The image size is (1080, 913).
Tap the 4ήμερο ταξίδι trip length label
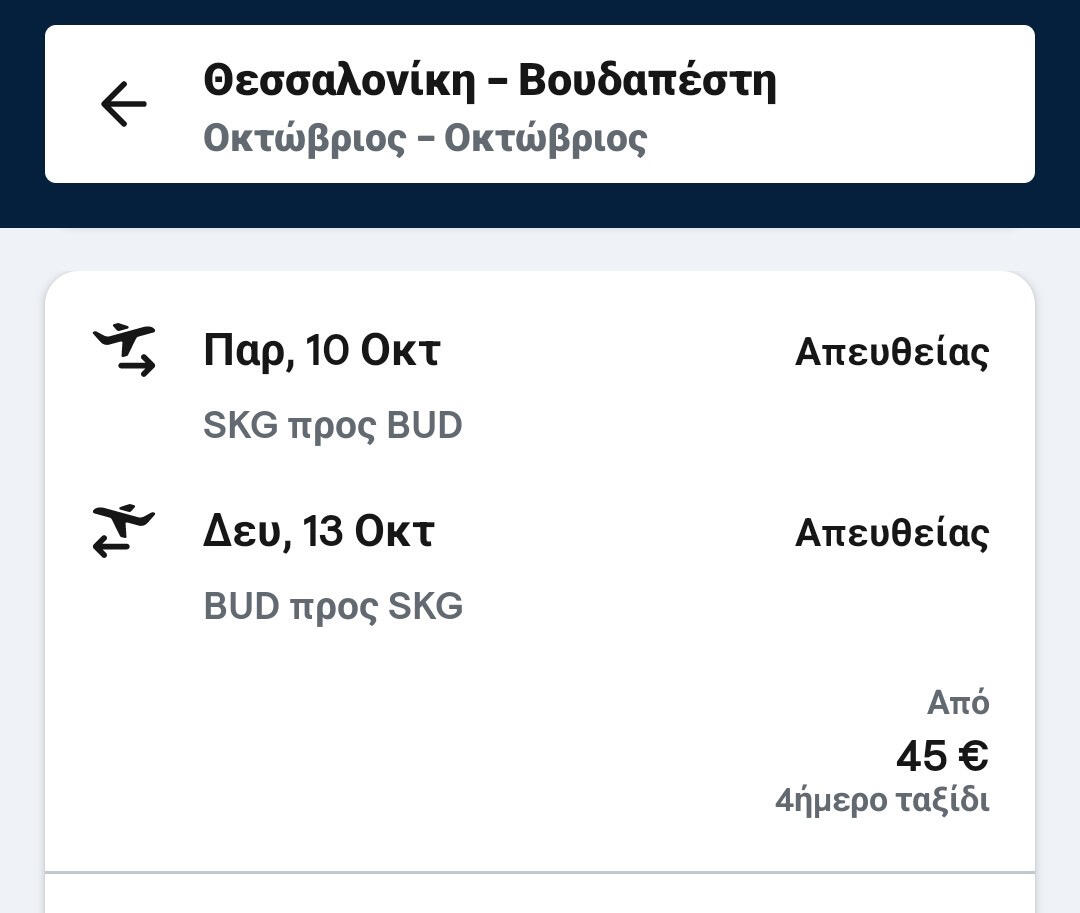pos(881,801)
